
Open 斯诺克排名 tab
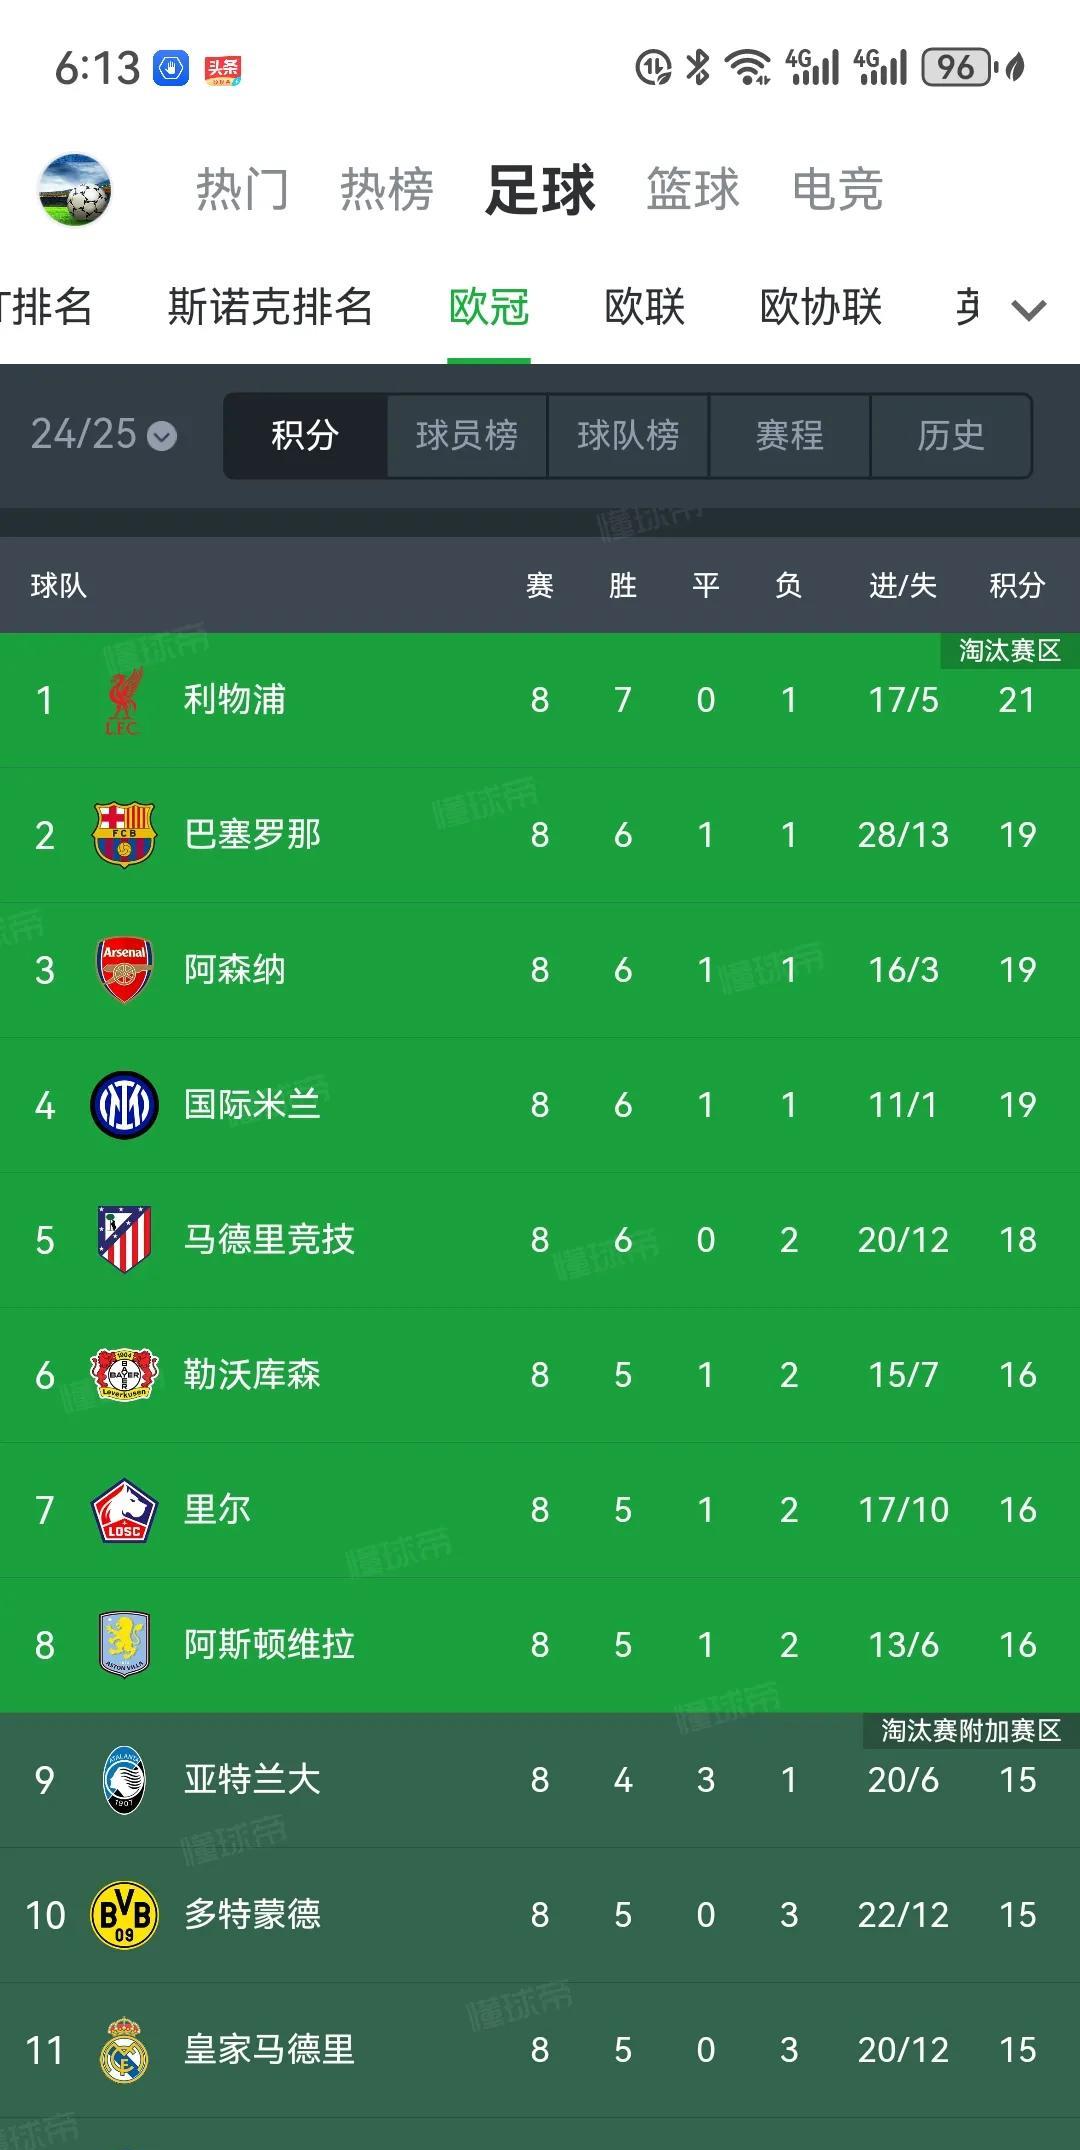(270, 307)
